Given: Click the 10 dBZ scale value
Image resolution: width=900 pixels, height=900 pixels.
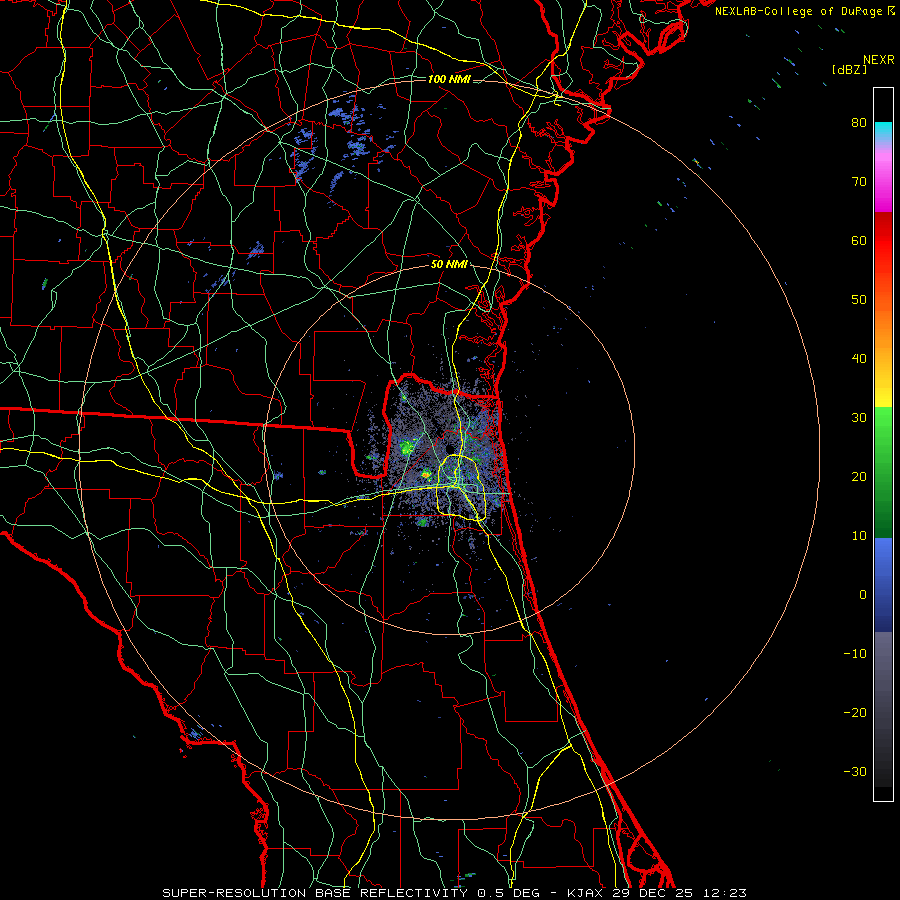Looking at the screenshot, I should [x=859, y=536].
